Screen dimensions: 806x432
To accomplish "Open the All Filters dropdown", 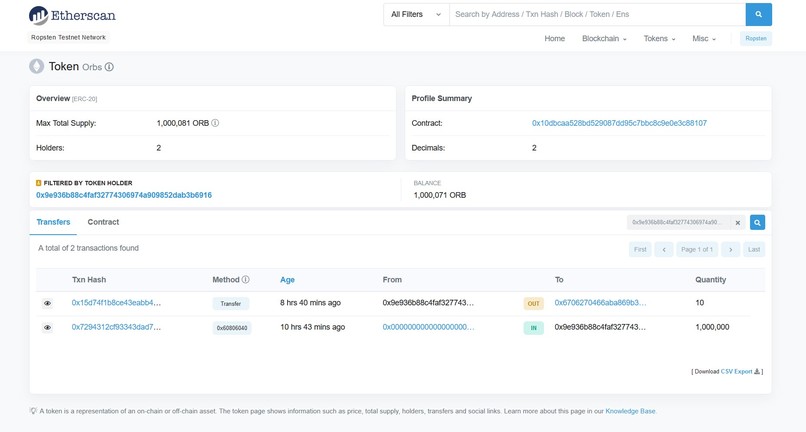I will 416,14.
